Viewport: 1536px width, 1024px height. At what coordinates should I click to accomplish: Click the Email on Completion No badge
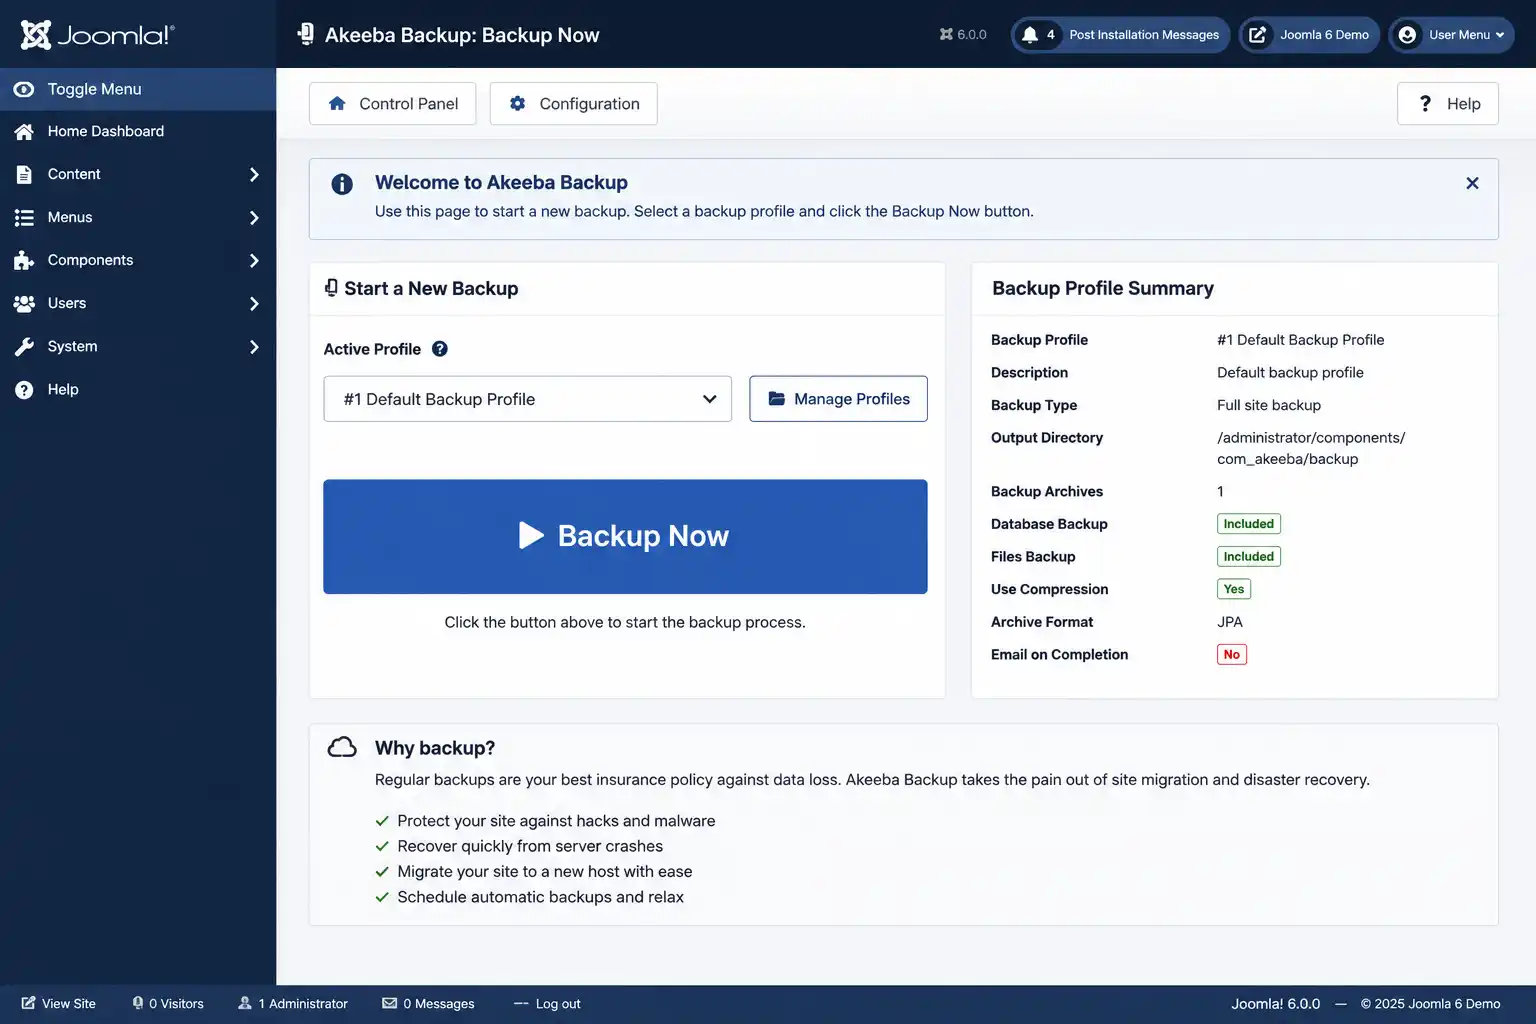(x=1232, y=655)
